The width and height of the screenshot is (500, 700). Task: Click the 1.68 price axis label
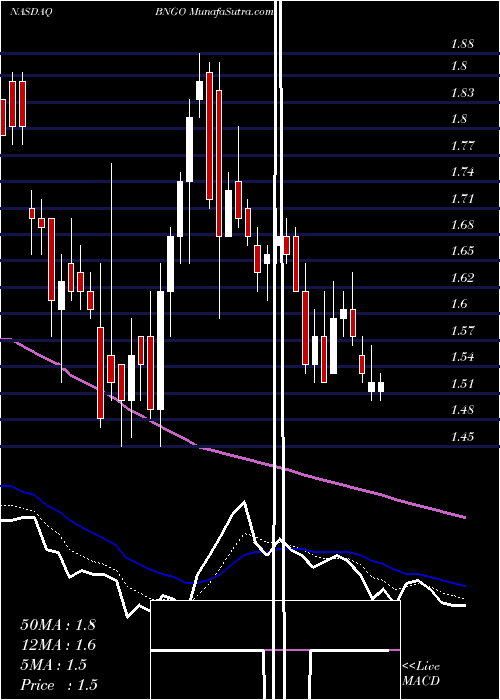[x=462, y=225]
